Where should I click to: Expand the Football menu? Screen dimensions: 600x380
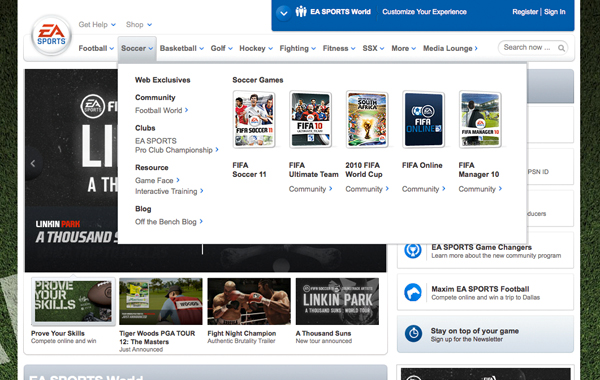96,48
